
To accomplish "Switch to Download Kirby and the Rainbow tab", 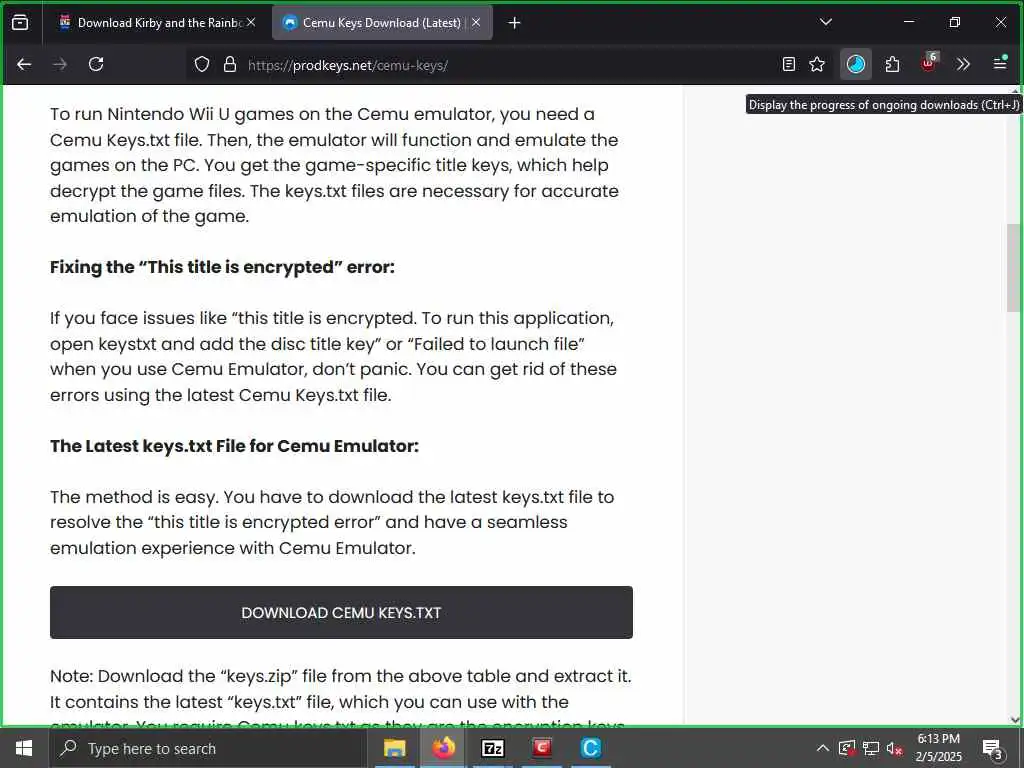I will [x=157, y=23].
